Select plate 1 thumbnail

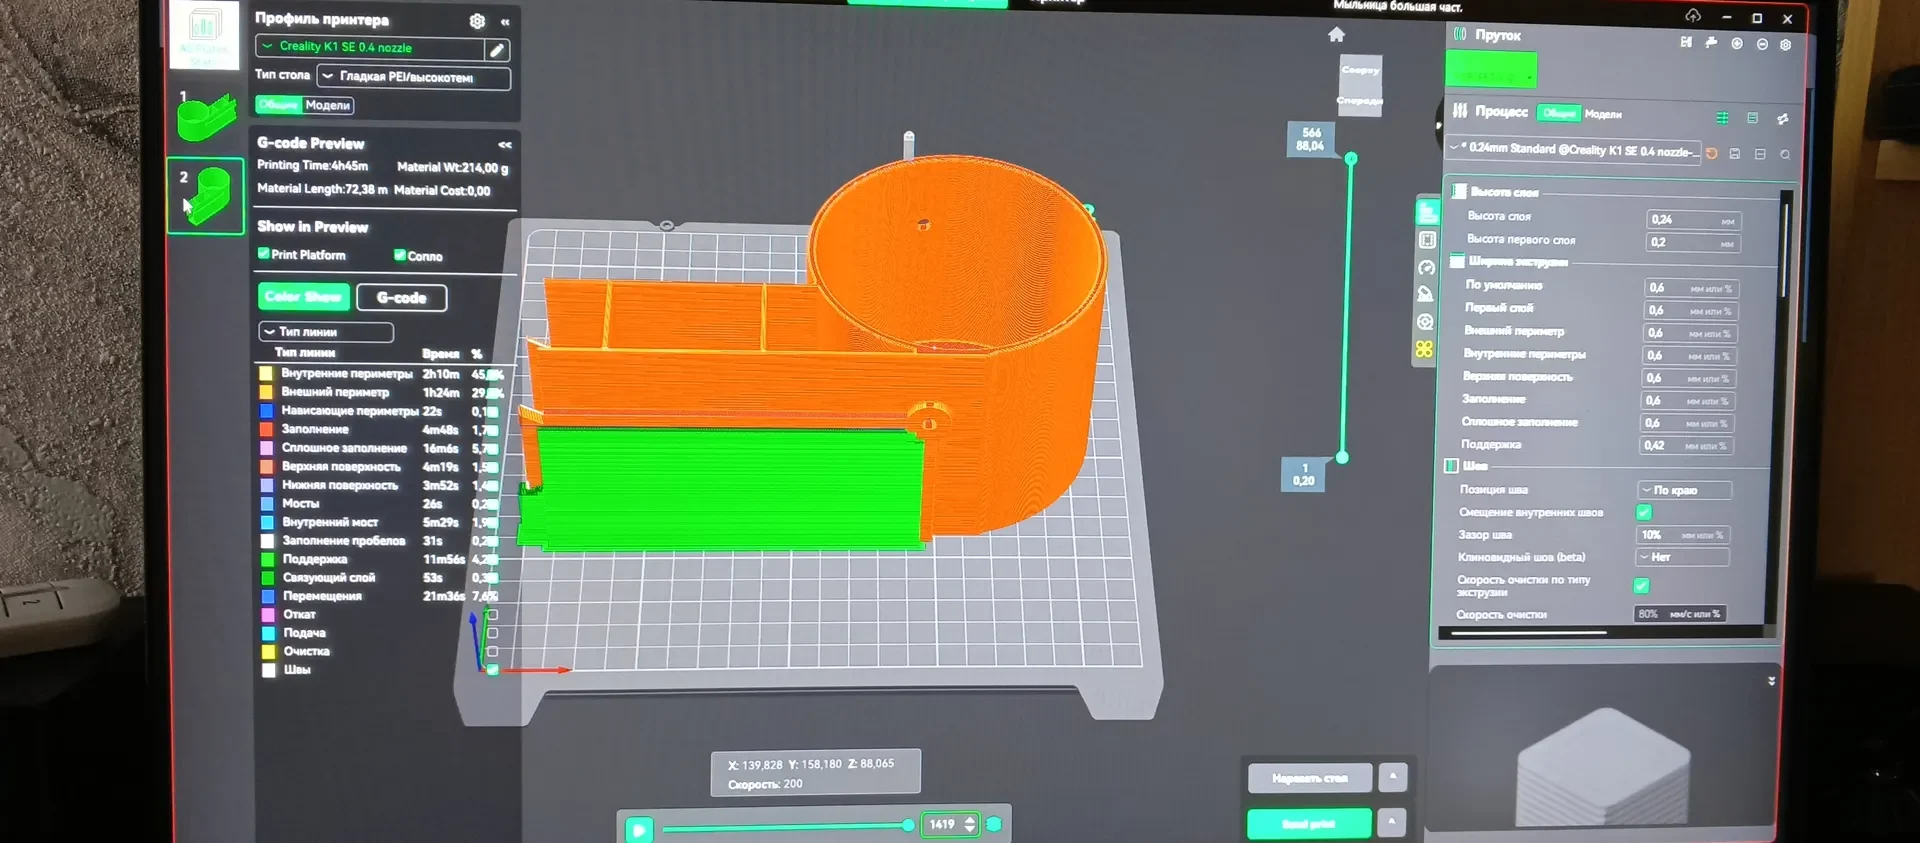click(206, 118)
